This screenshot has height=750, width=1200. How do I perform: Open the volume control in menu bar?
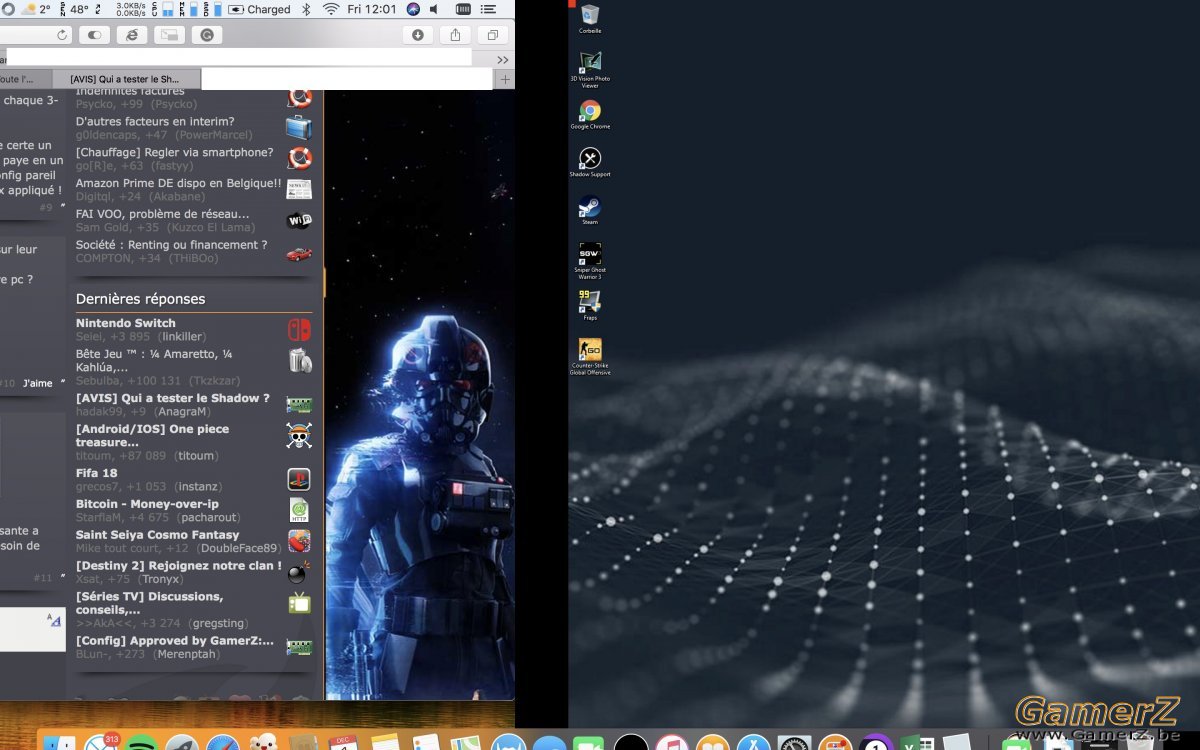click(434, 9)
